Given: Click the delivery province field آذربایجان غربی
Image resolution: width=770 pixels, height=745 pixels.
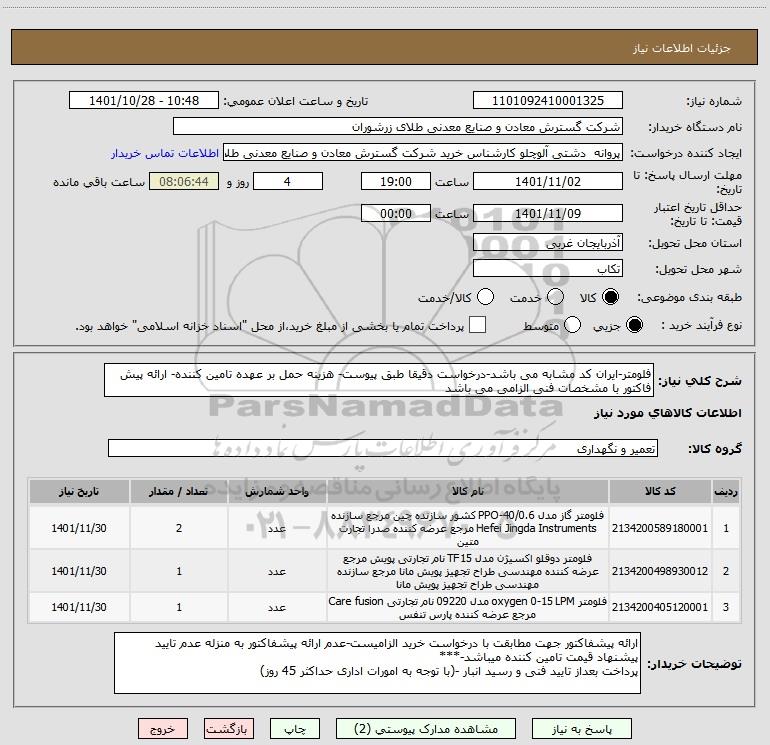Looking at the screenshot, I should click(x=548, y=243).
